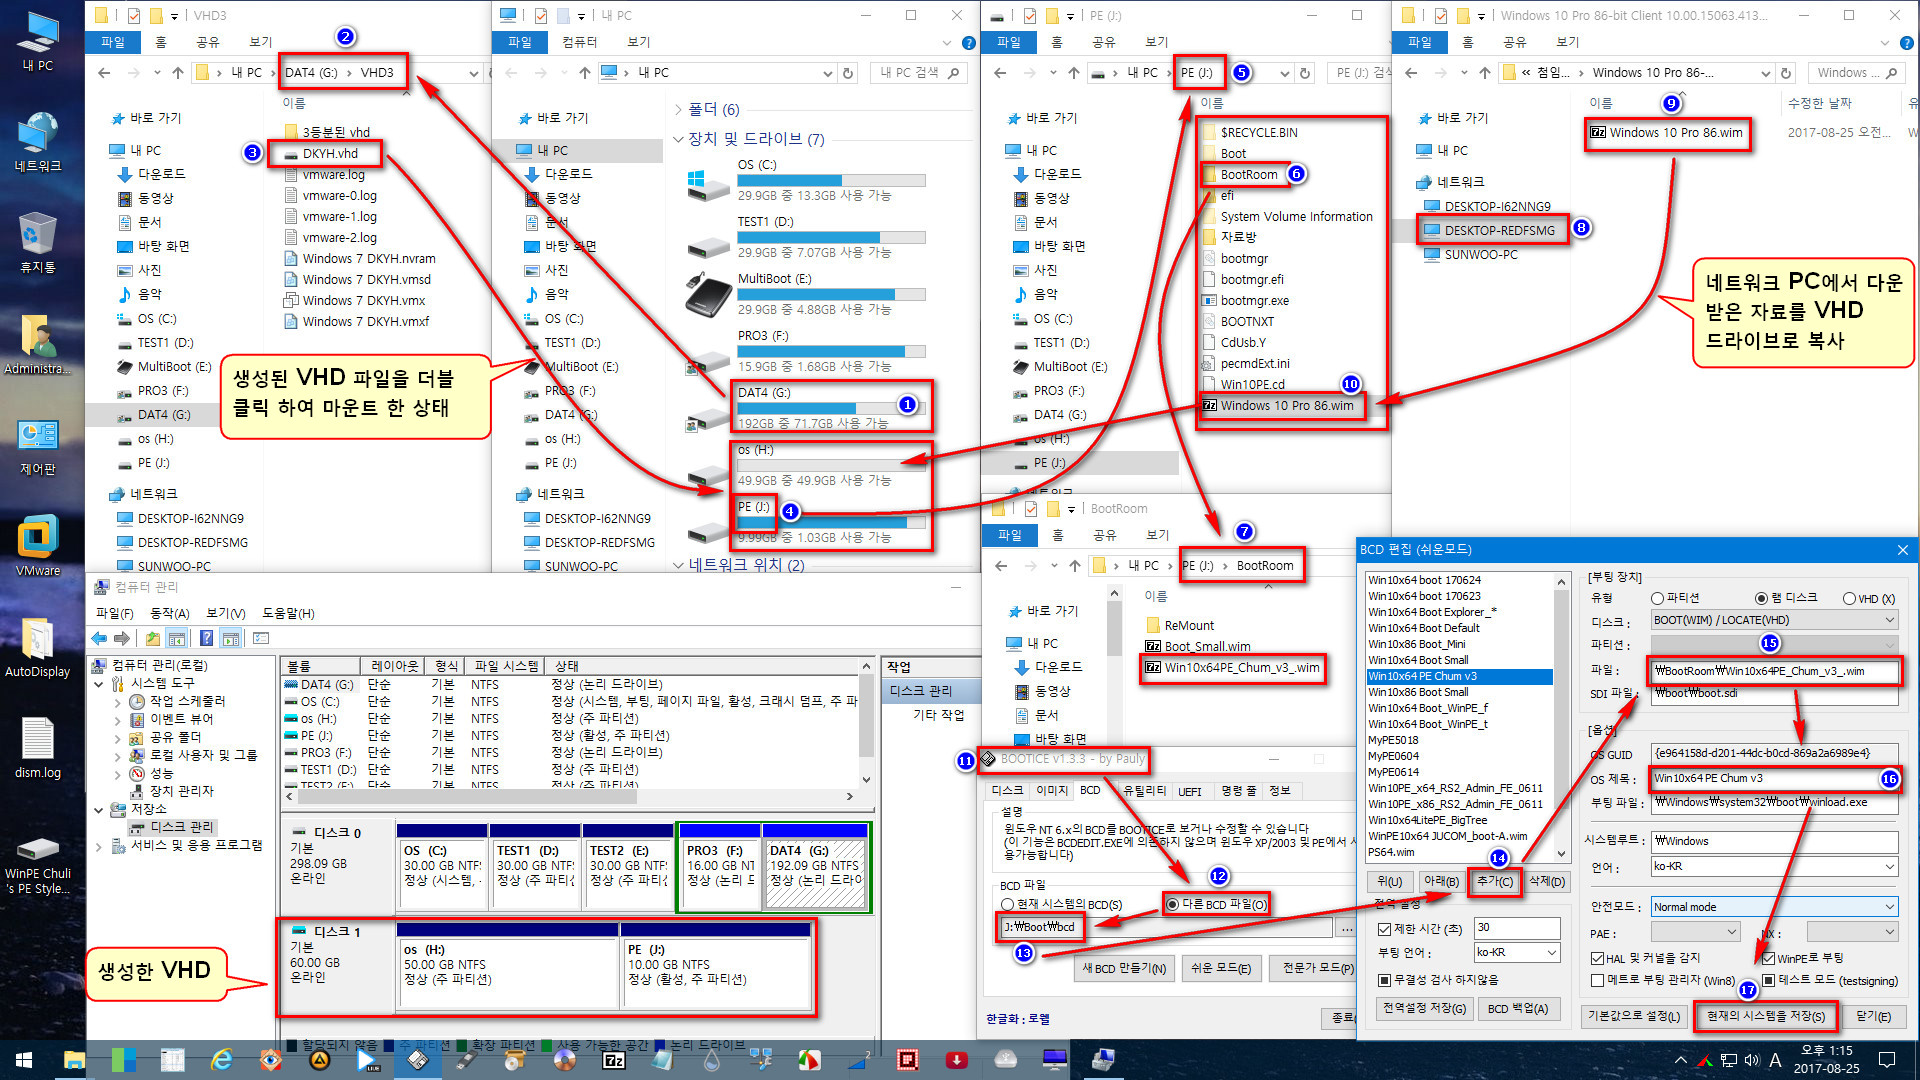Viewport: 1920px width, 1080px height.
Task: Click the Up arrow in the VHD3 explorer window
Action: tap(178, 73)
